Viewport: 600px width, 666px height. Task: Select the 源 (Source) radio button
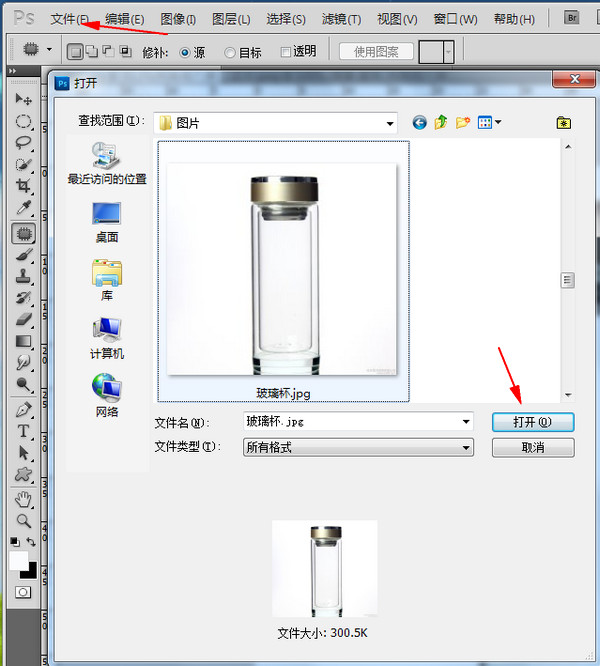tap(185, 53)
